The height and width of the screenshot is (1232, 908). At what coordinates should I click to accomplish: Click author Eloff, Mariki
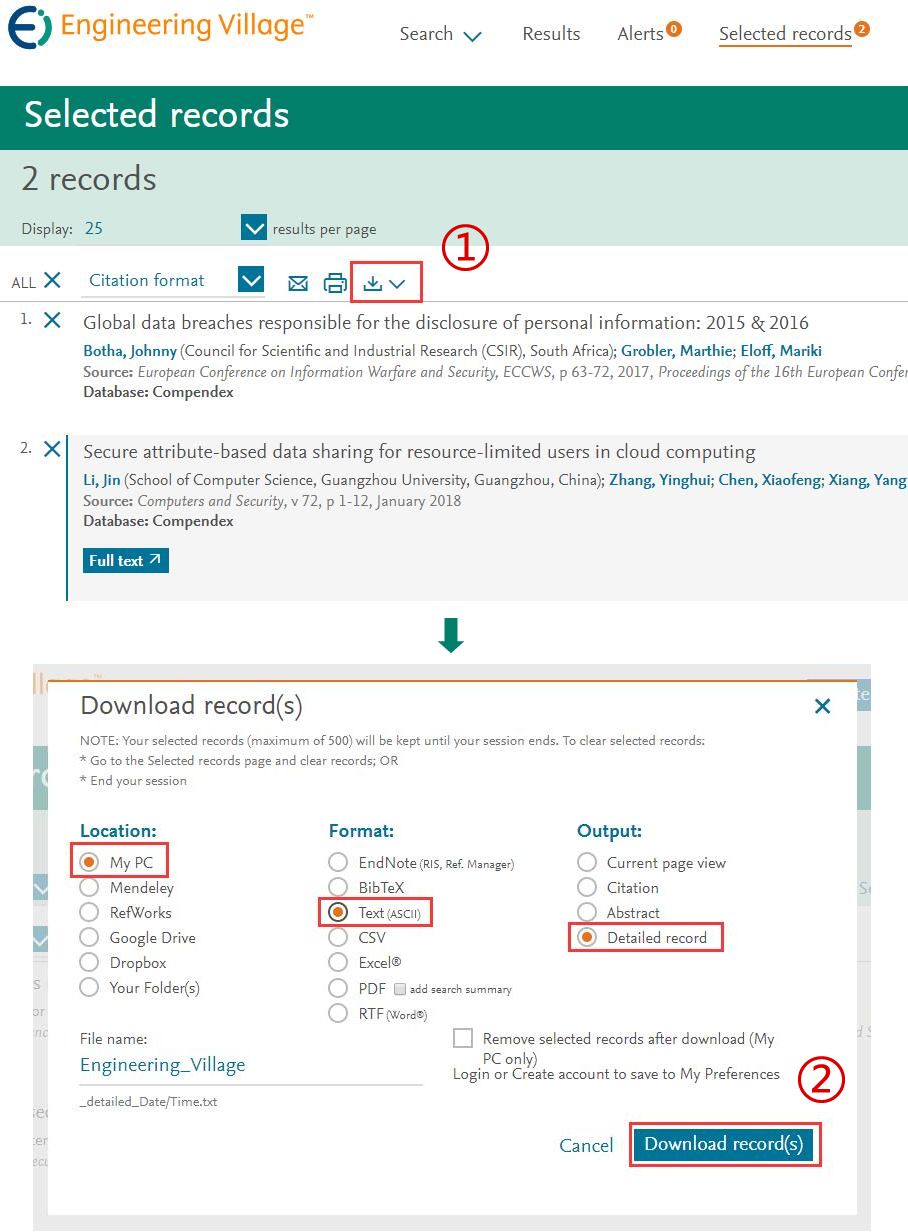[780, 351]
